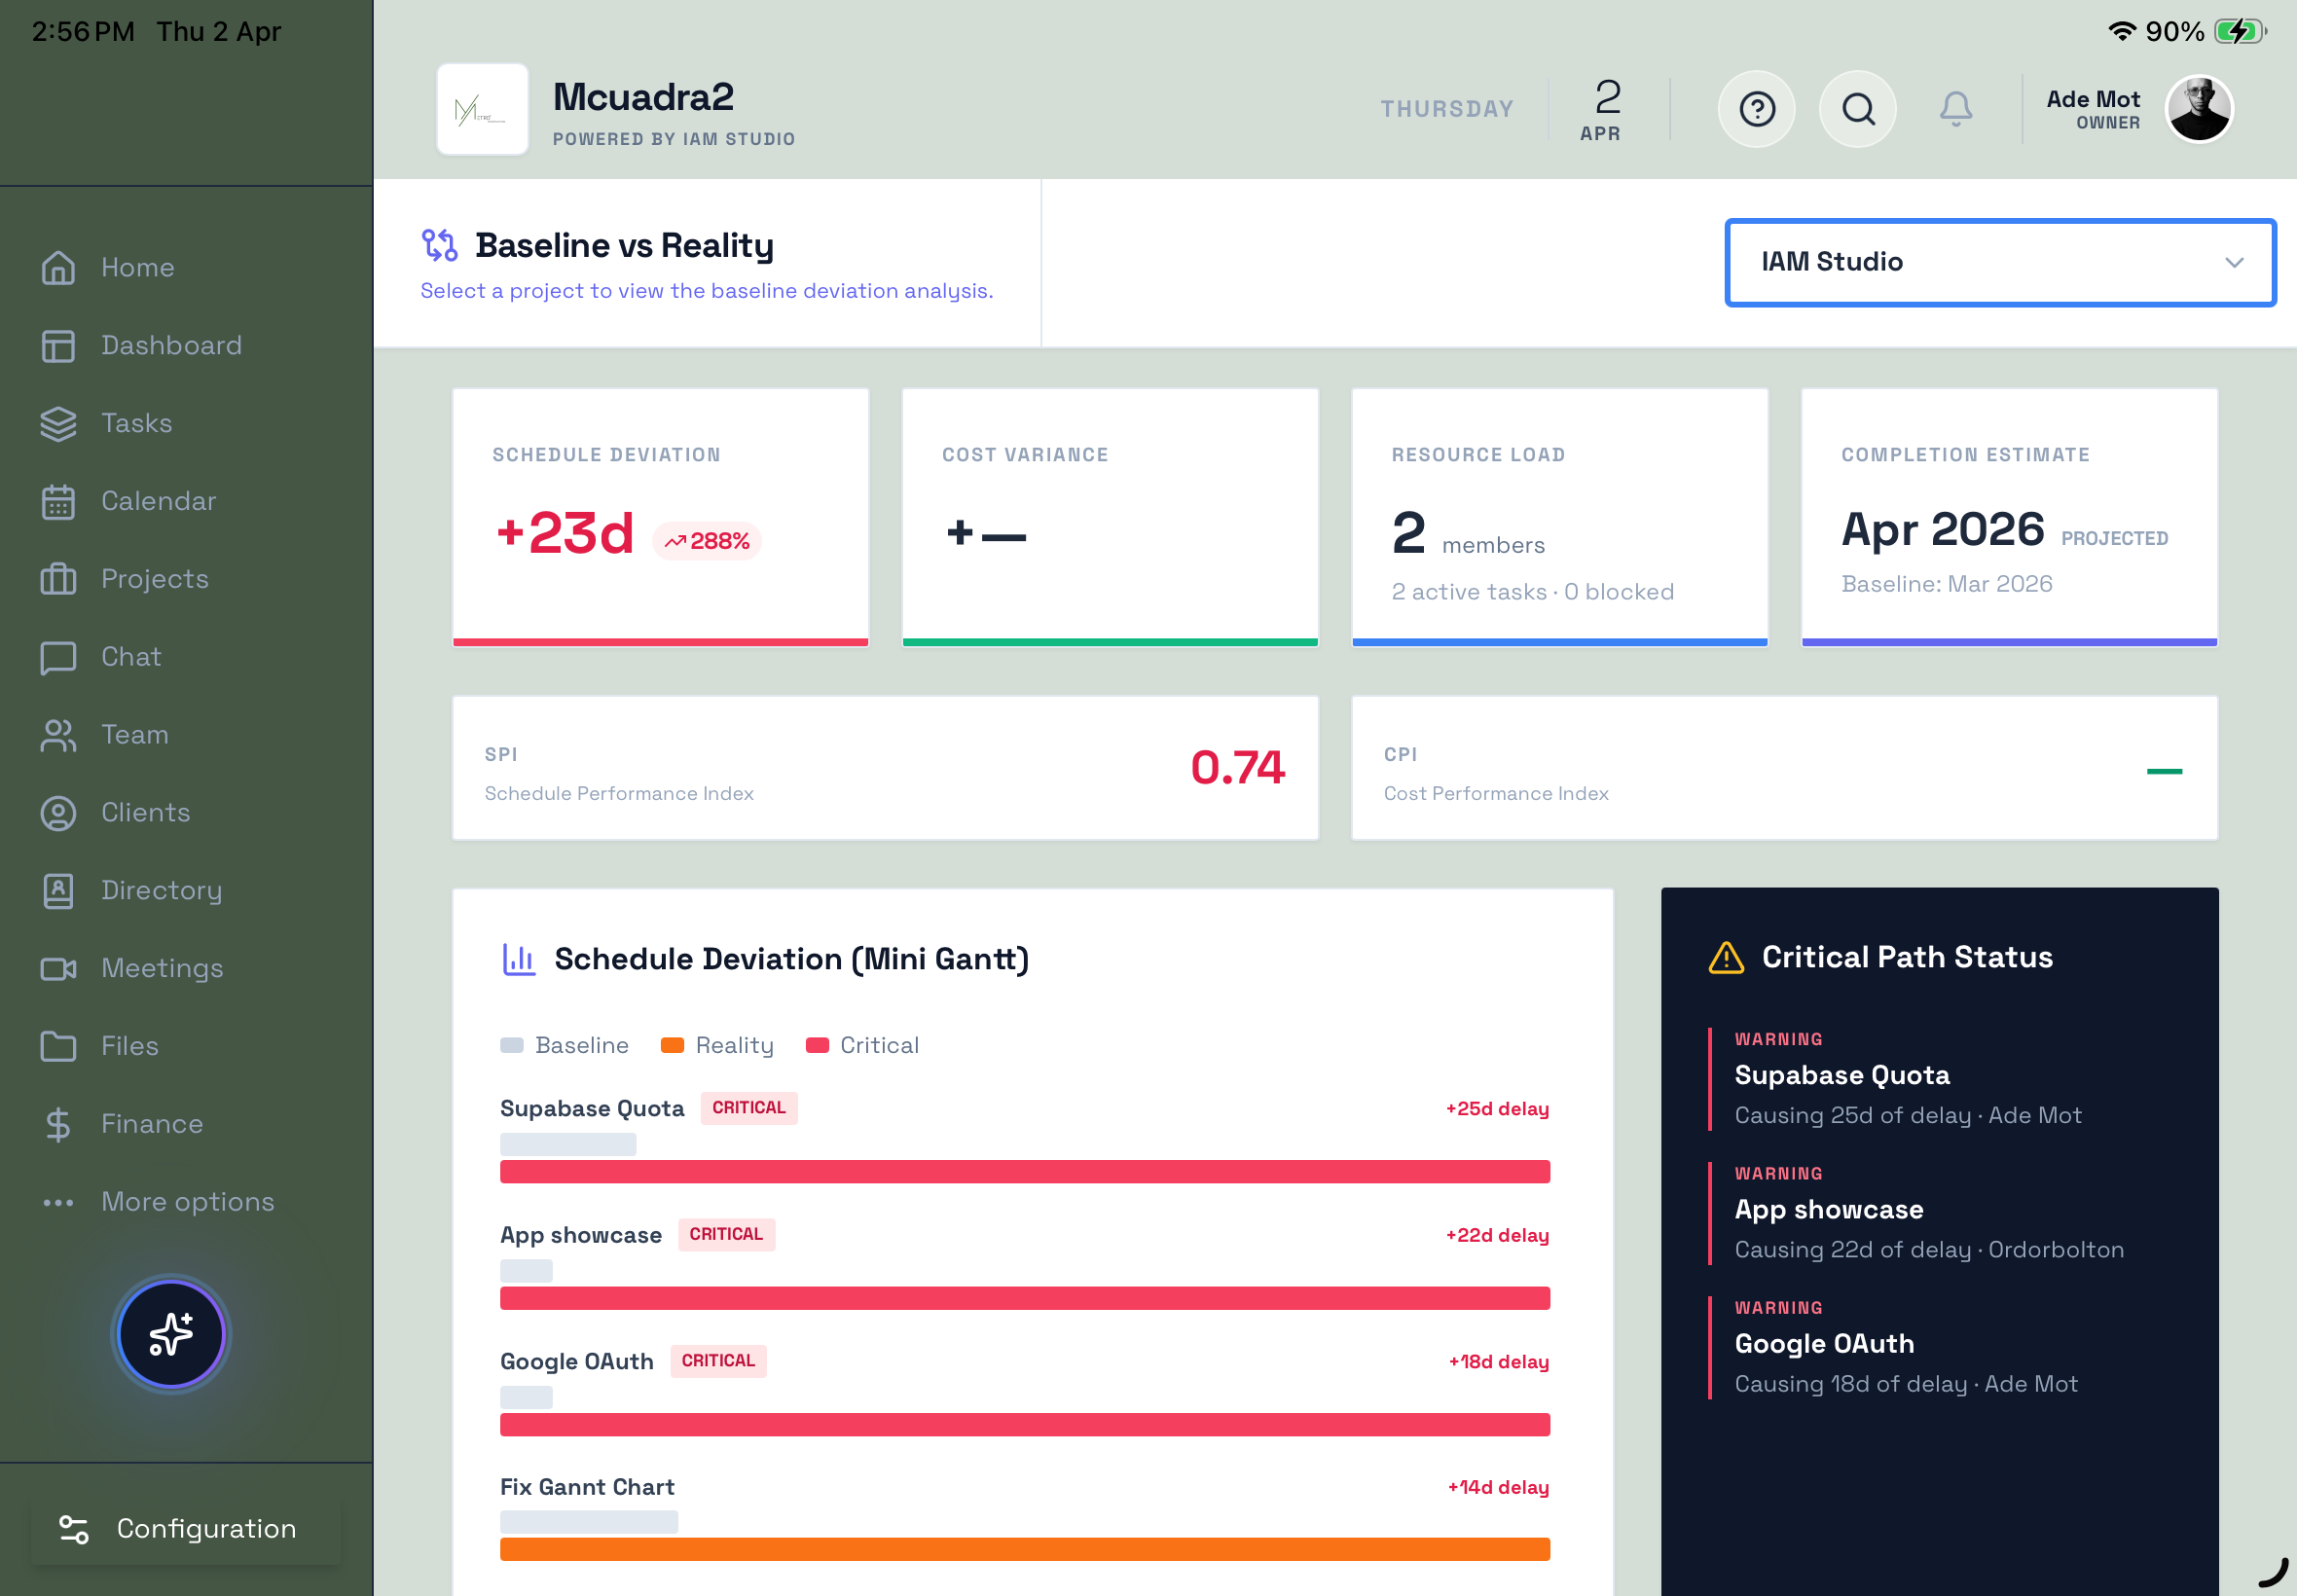Go to Dashboard in sidebar
The height and width of the screenshot is (1596, 2297).
coord(171,345)
